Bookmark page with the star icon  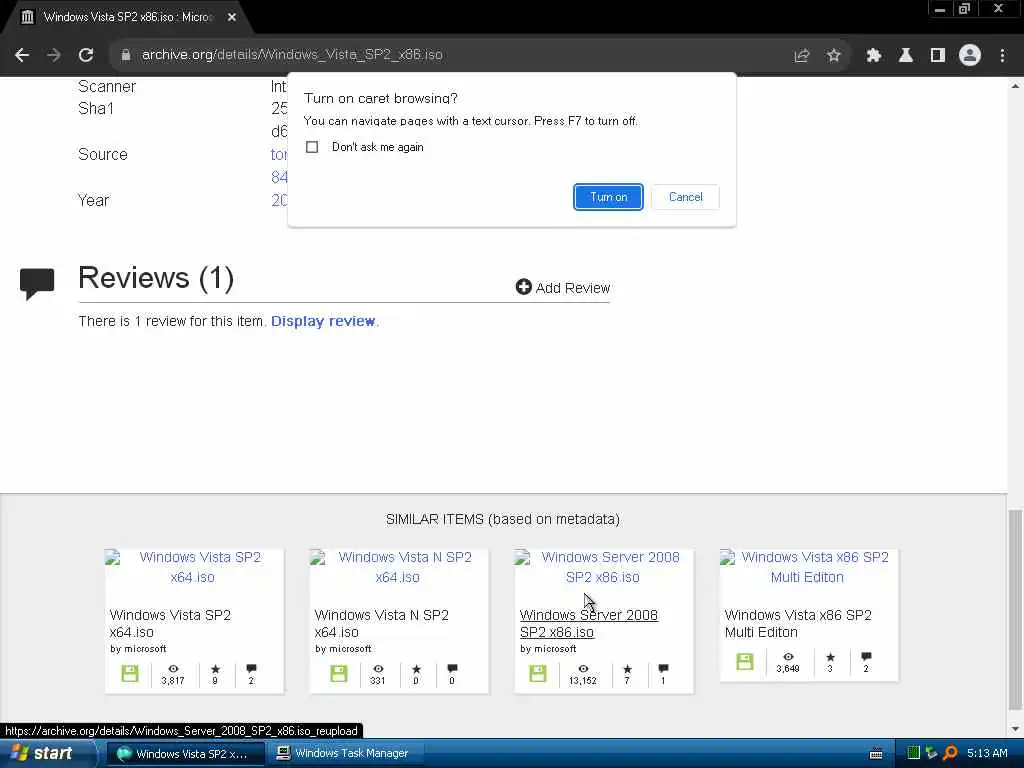click(833, 56)
